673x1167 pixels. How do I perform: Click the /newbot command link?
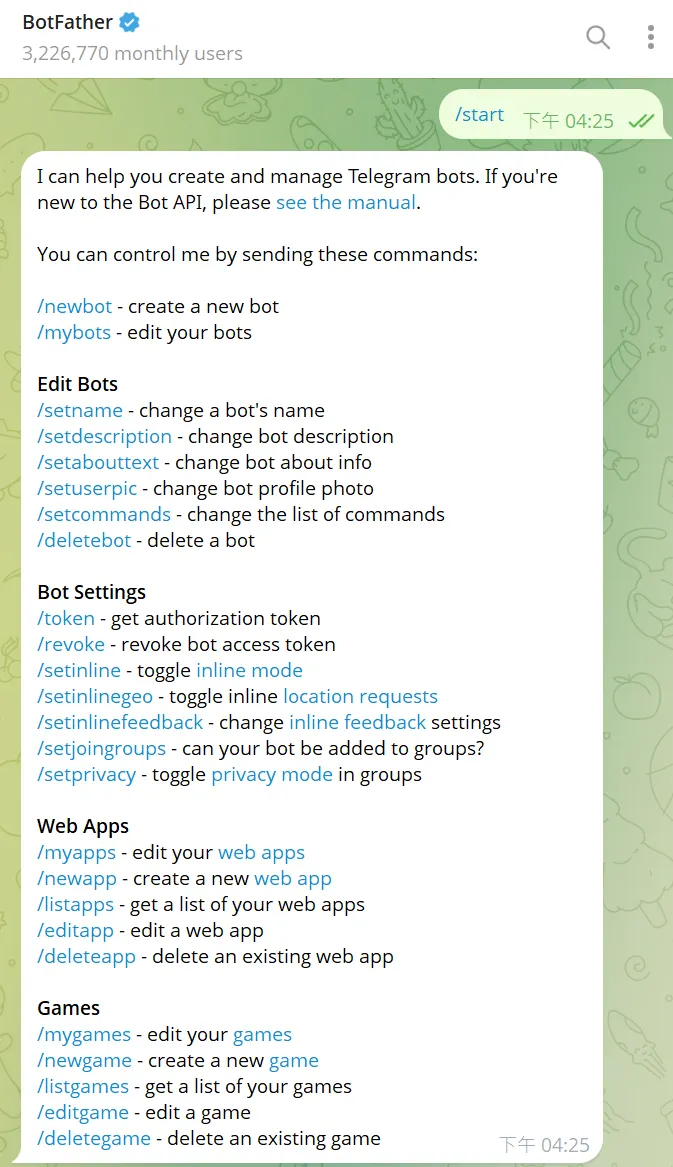(74, 306)
